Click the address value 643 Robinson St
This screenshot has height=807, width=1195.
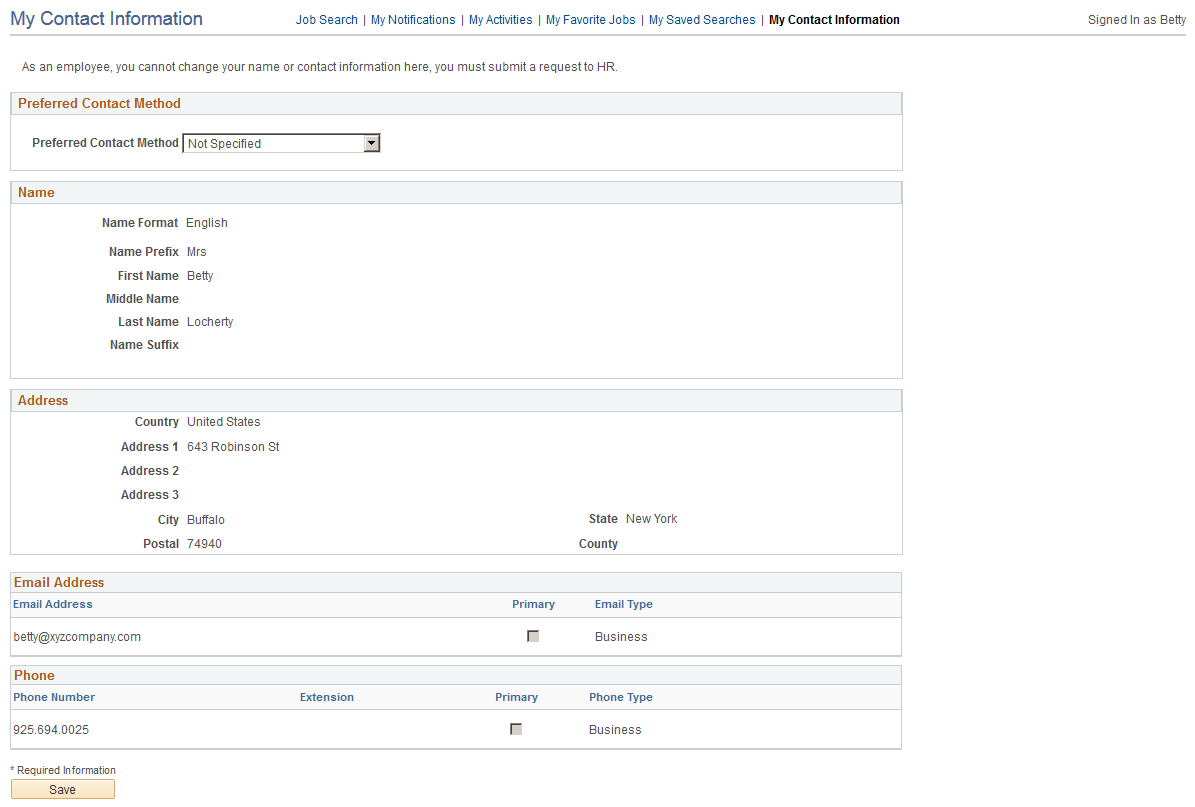(233, 447)
